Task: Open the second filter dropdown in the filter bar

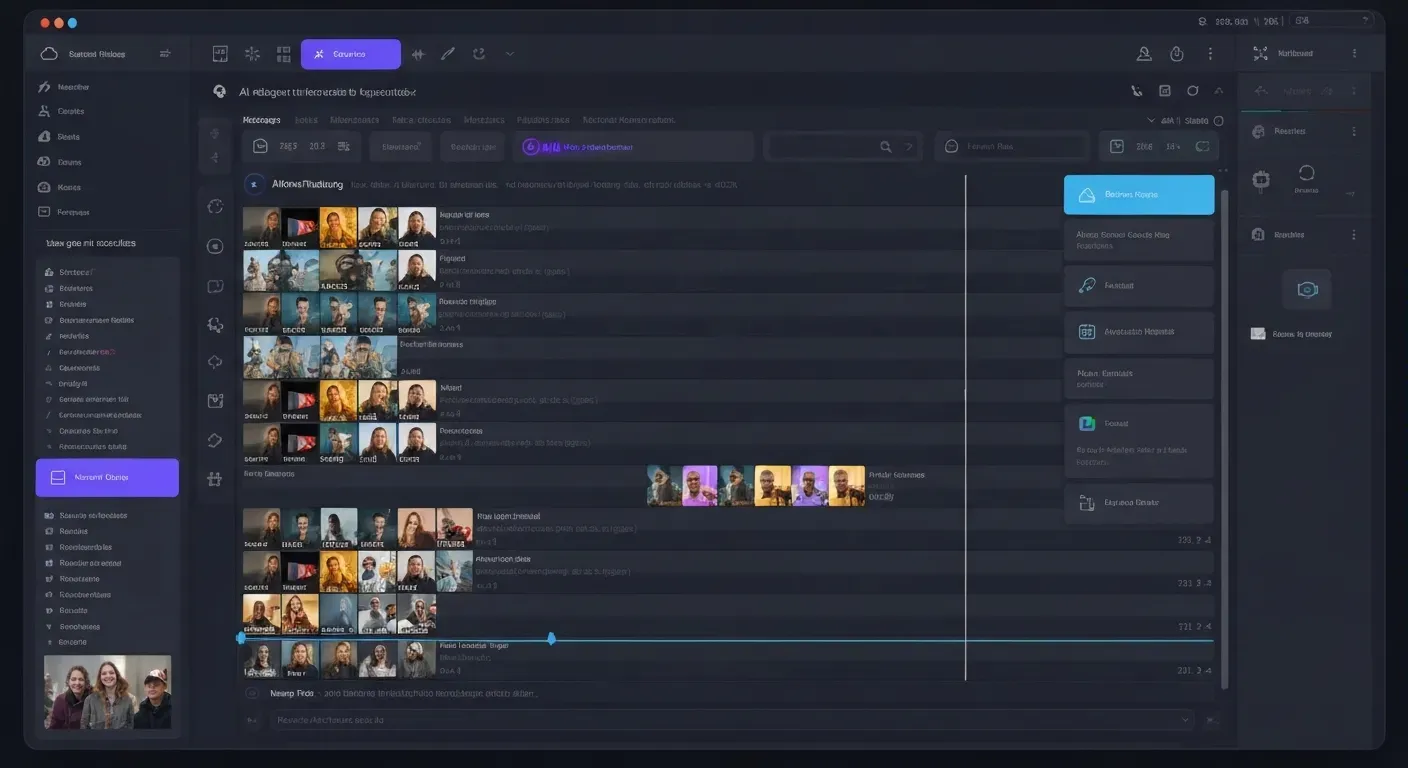Action: [x=472, y=145]
